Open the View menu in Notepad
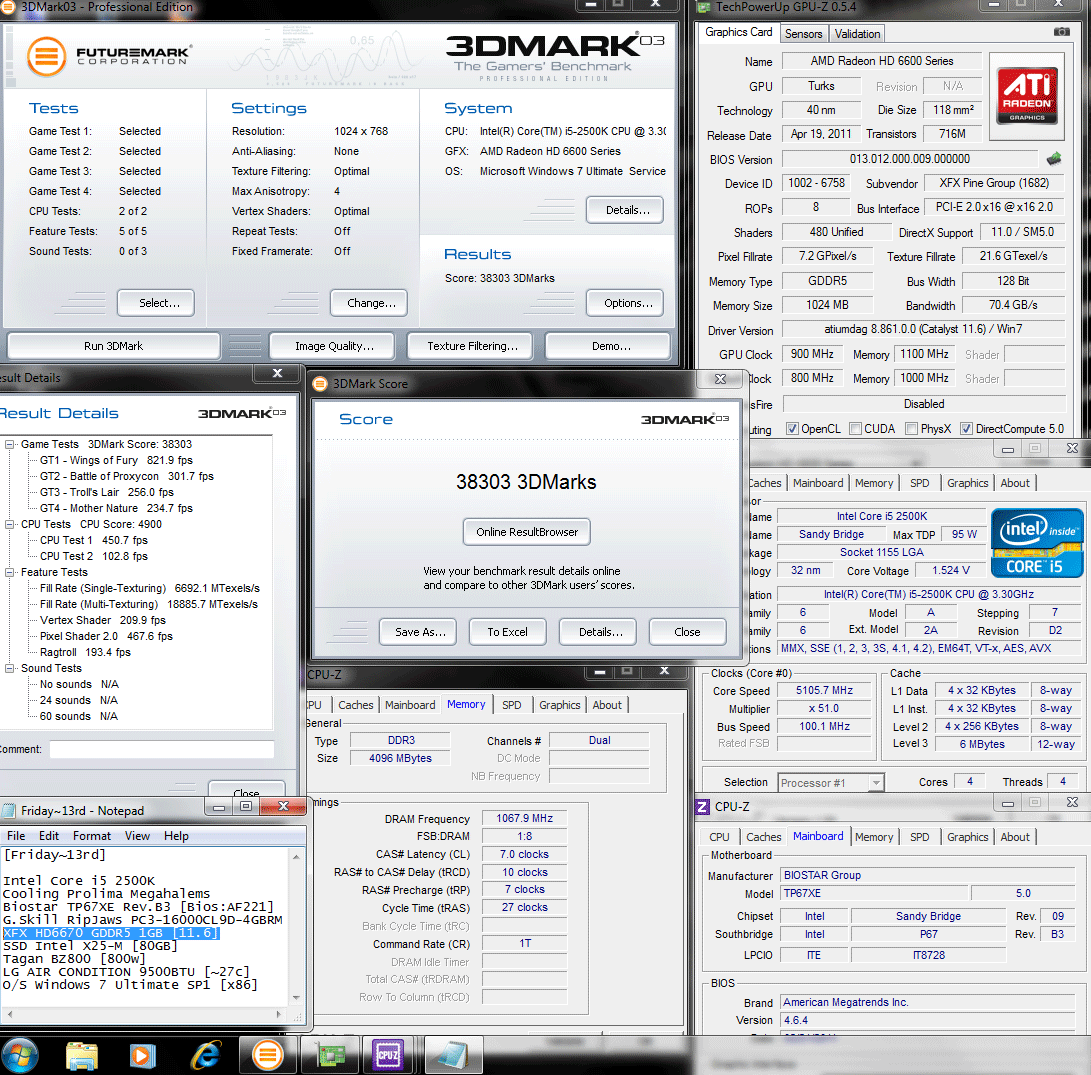 (x=137, y=836)
